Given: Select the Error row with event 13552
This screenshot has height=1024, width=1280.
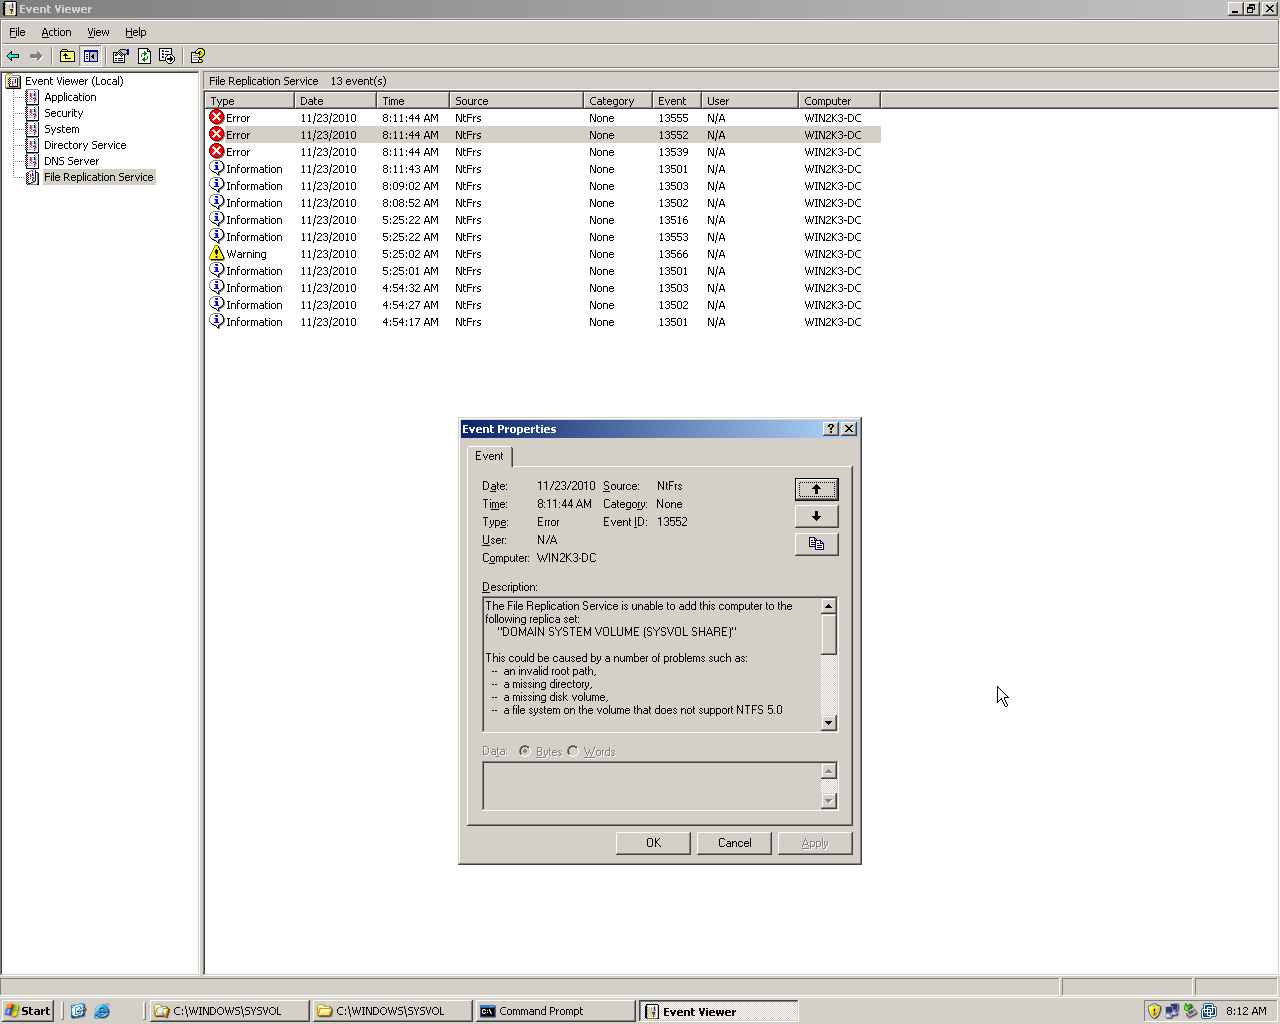Looking at the screenshot, I should tap(543, 135).
